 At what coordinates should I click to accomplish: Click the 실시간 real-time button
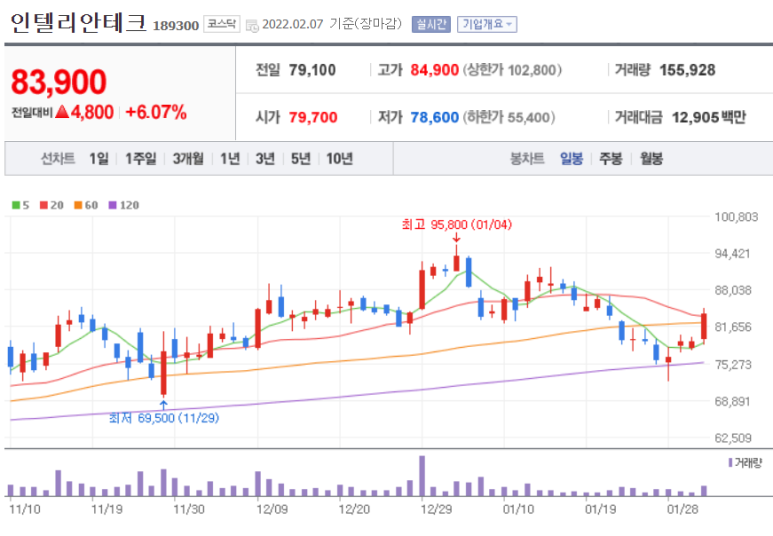pyautogui.click(x=431, y=24)
